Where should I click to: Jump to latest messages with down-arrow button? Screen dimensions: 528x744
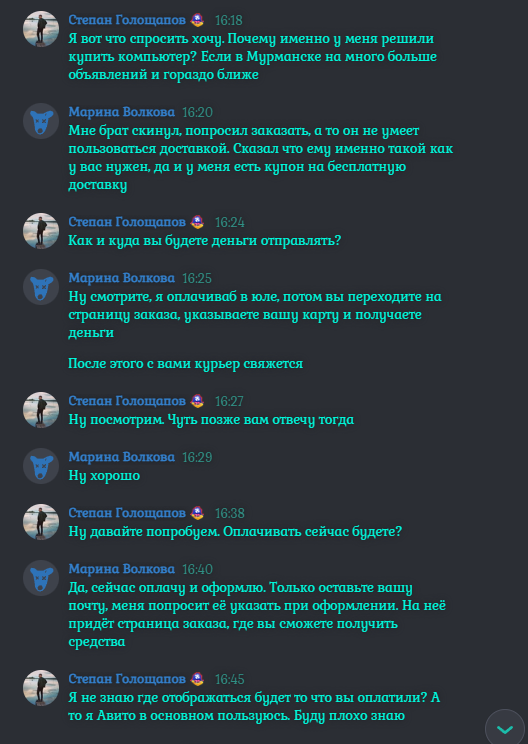[505, 728]
